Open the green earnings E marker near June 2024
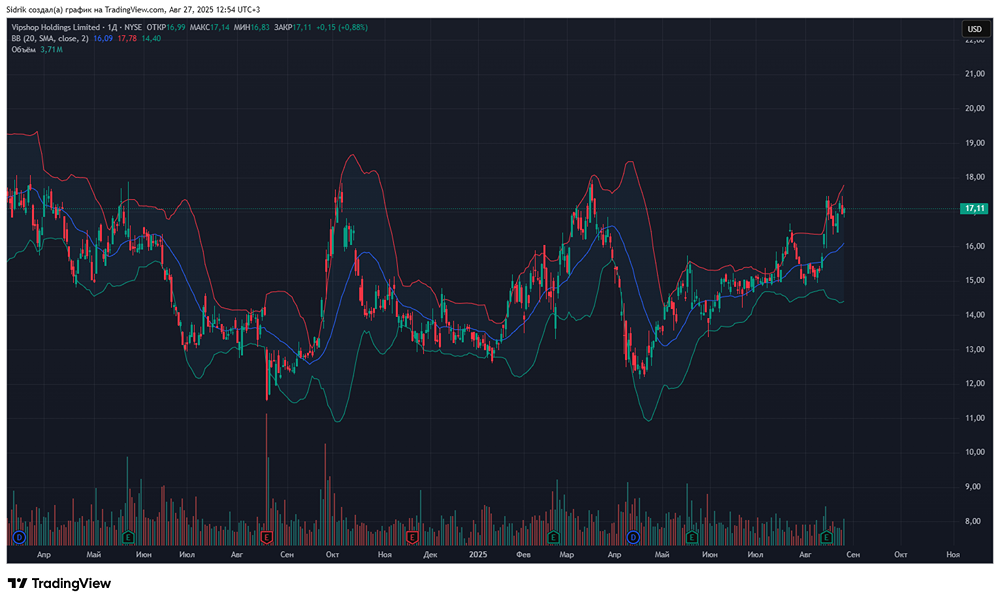 pyautogui.click(x=129, y=537)
